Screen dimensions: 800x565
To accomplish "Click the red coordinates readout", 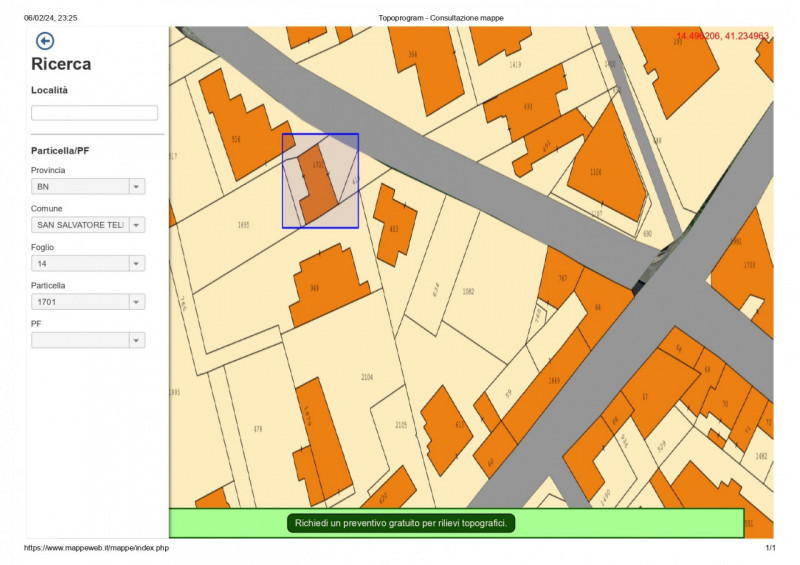I will point(722,36).
